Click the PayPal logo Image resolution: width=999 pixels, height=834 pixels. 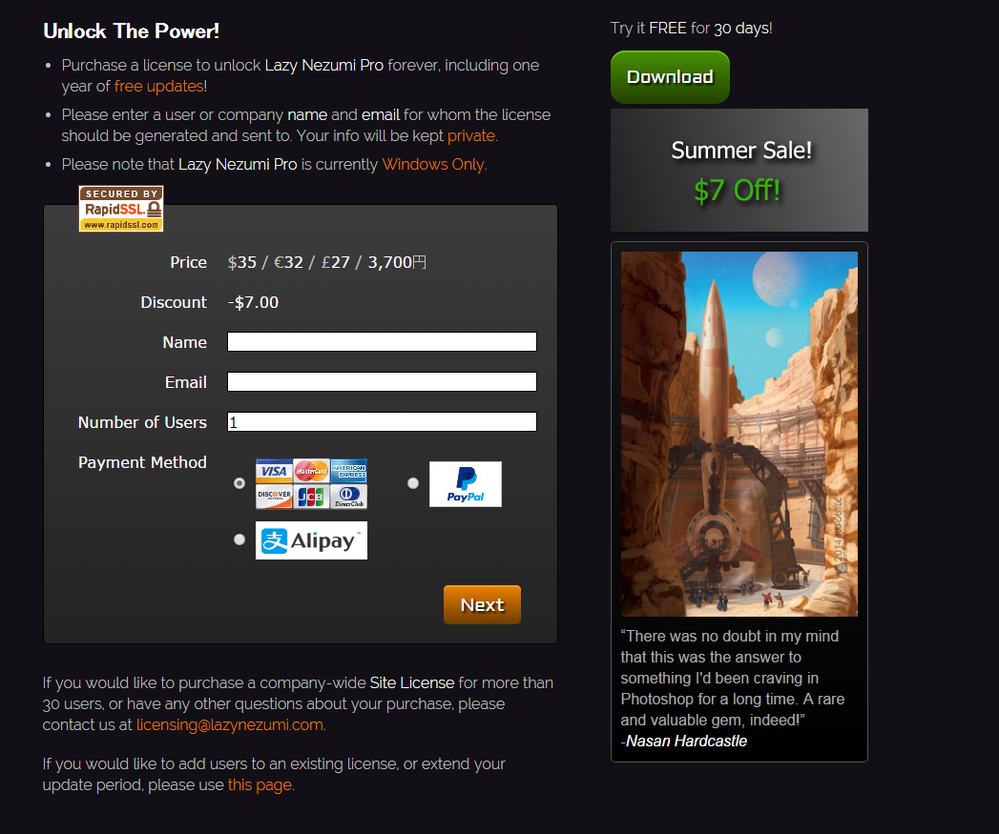465,484
